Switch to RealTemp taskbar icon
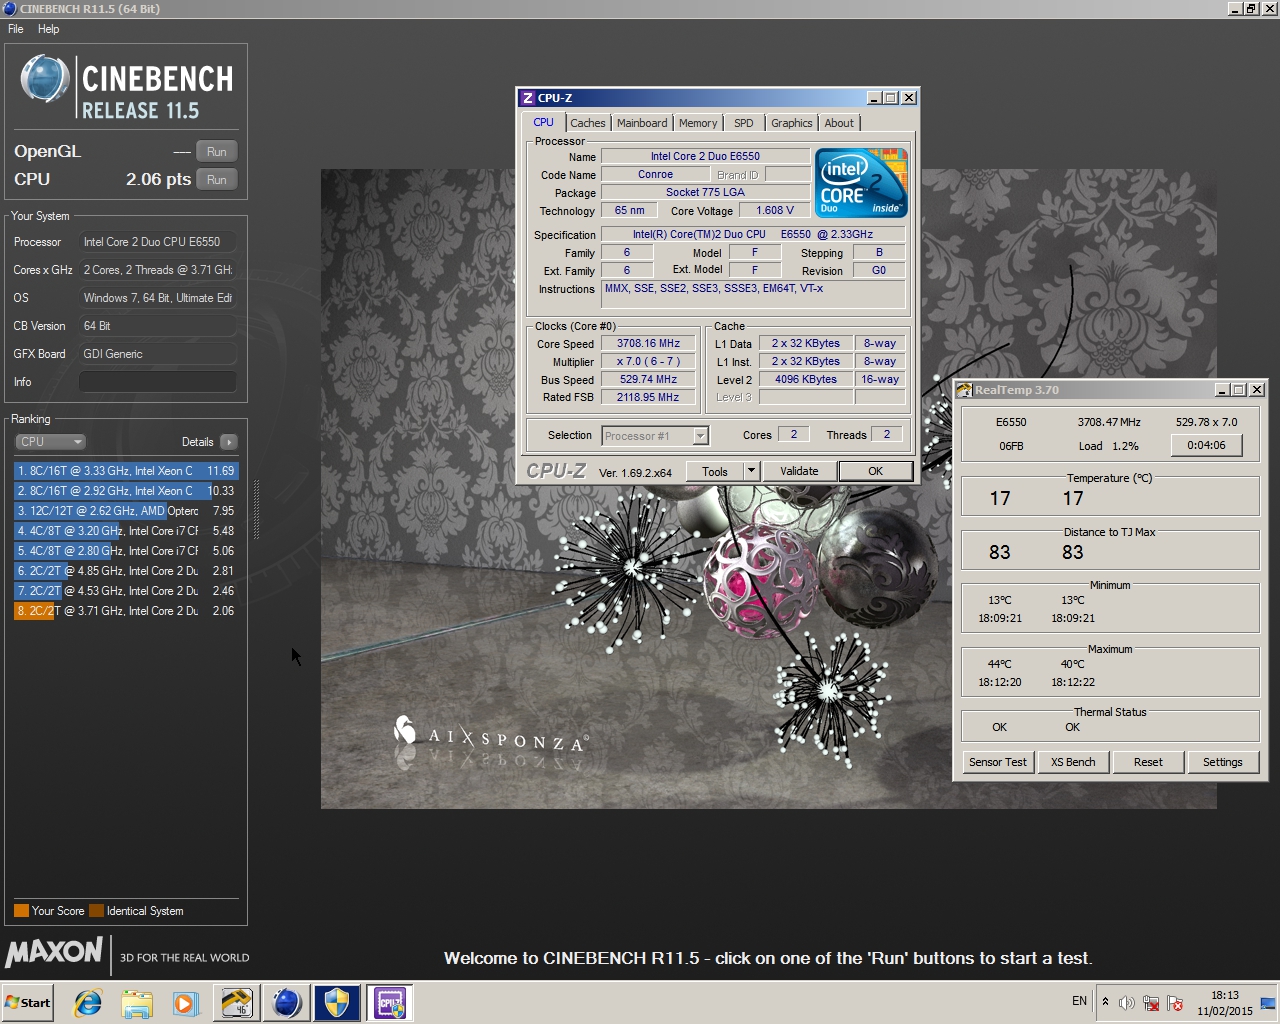This screenshot has width=1280, height=1024. pyautogui.click(x=237, y=1003)
